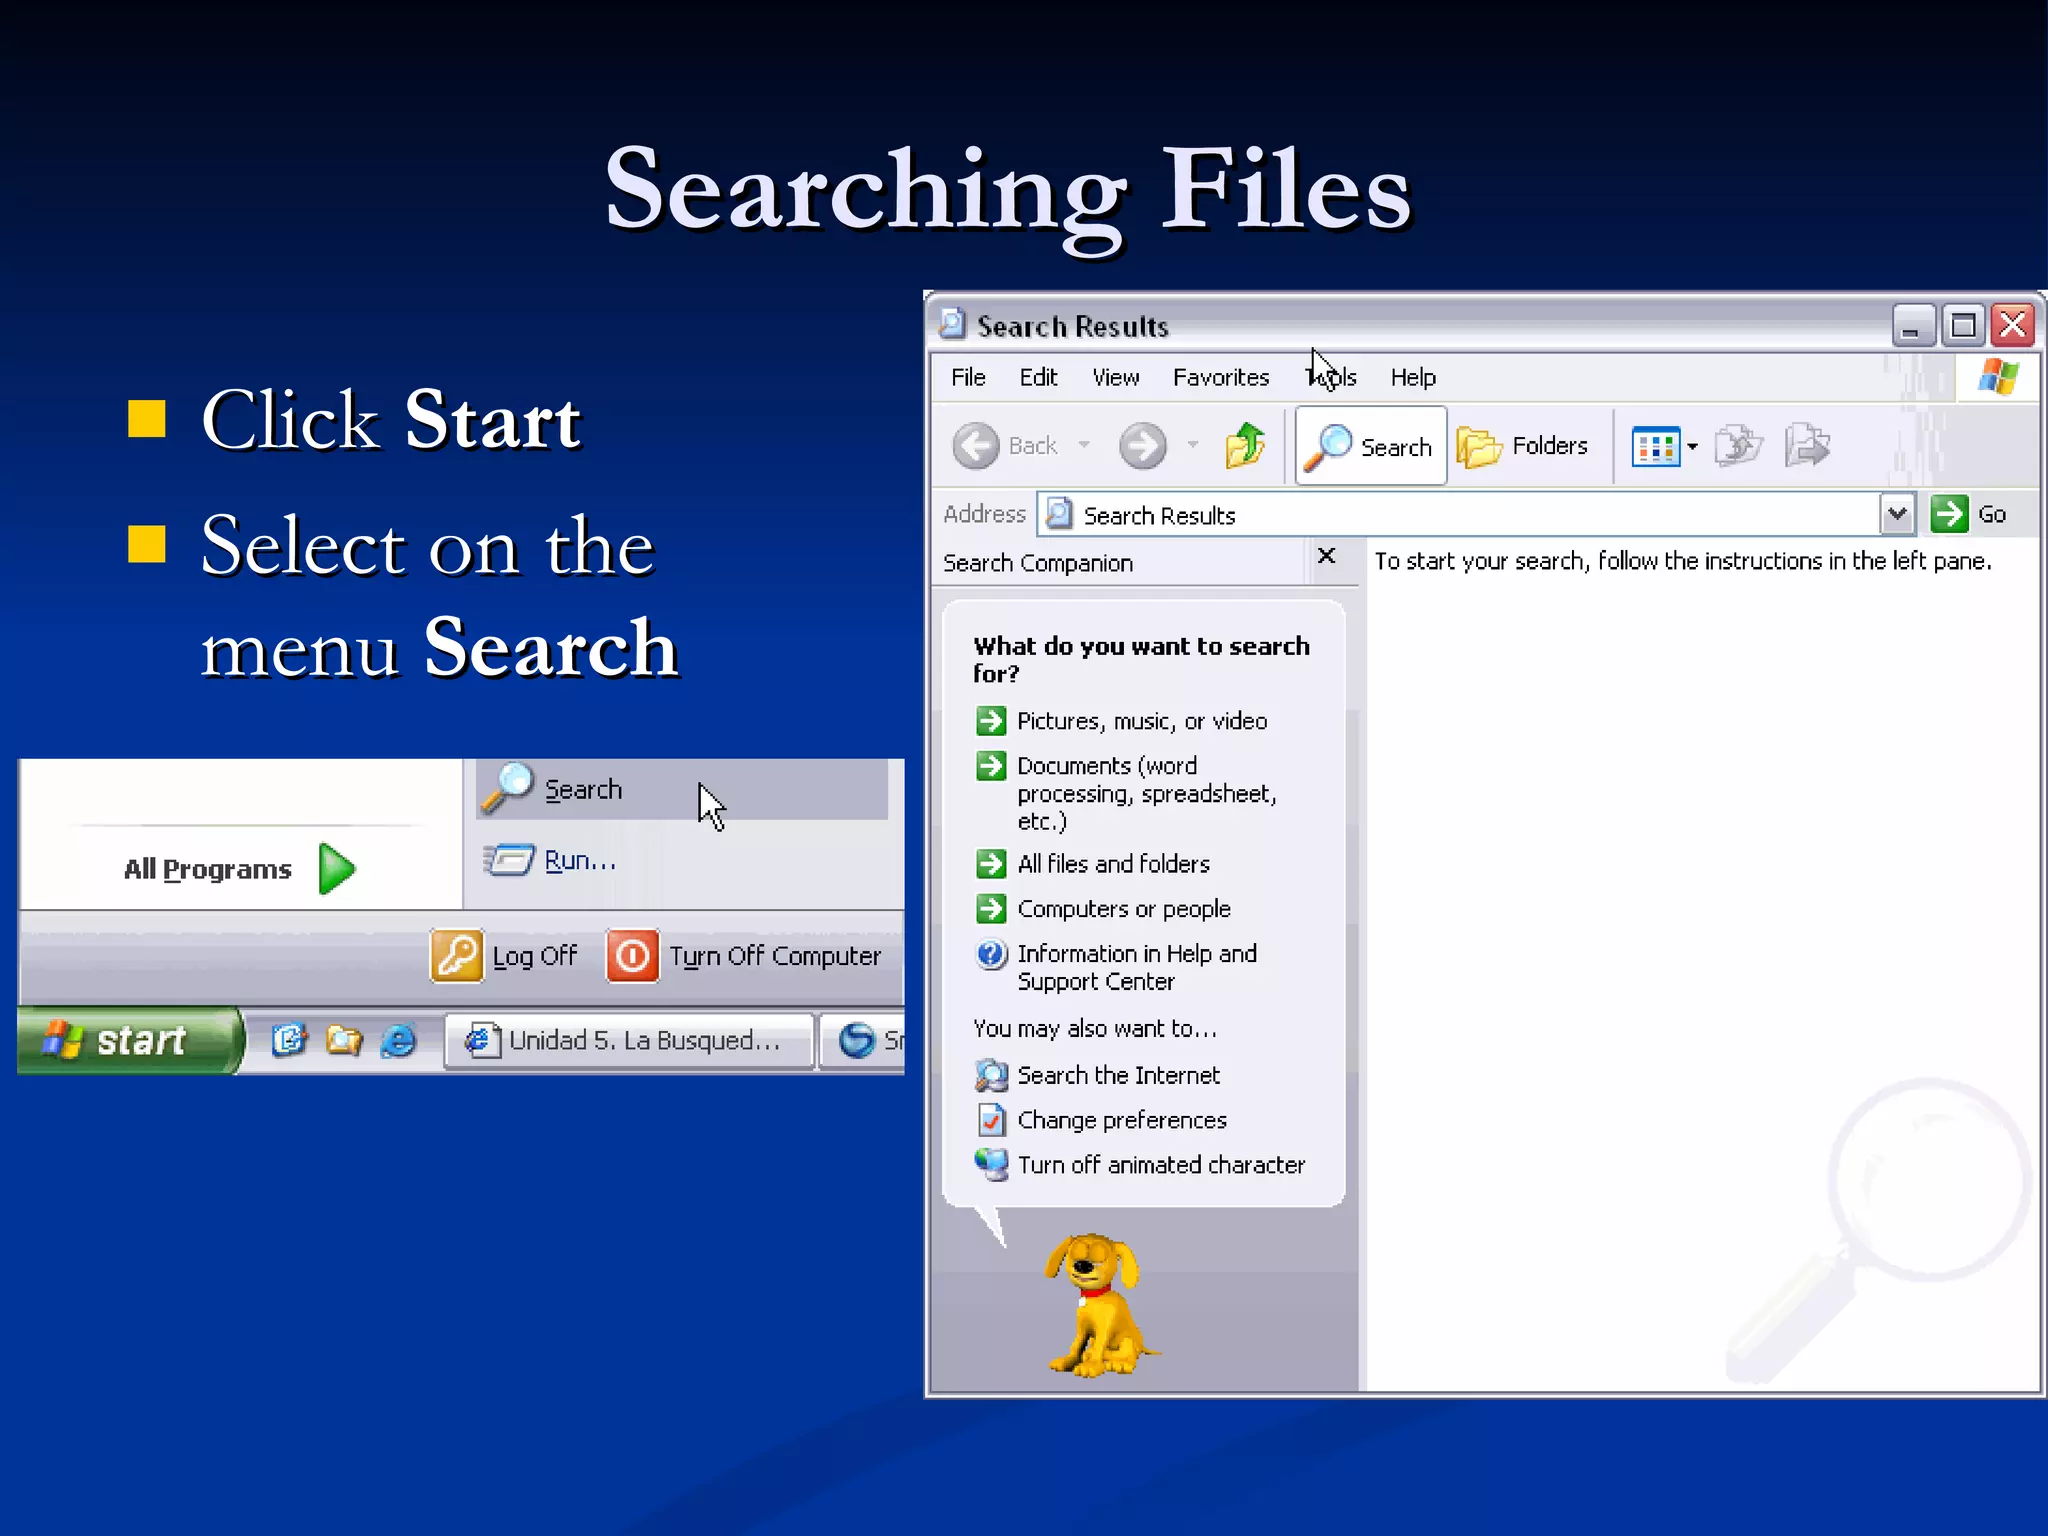Close the Search Results window
This screenshot has width=2048, height=1536.
[2012, 326]
